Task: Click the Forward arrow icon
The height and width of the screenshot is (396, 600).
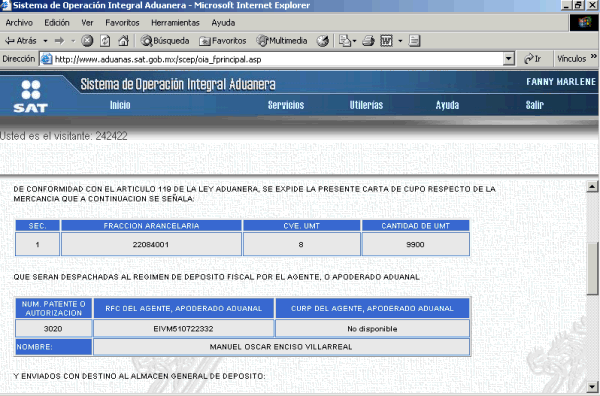Action: 59,41
